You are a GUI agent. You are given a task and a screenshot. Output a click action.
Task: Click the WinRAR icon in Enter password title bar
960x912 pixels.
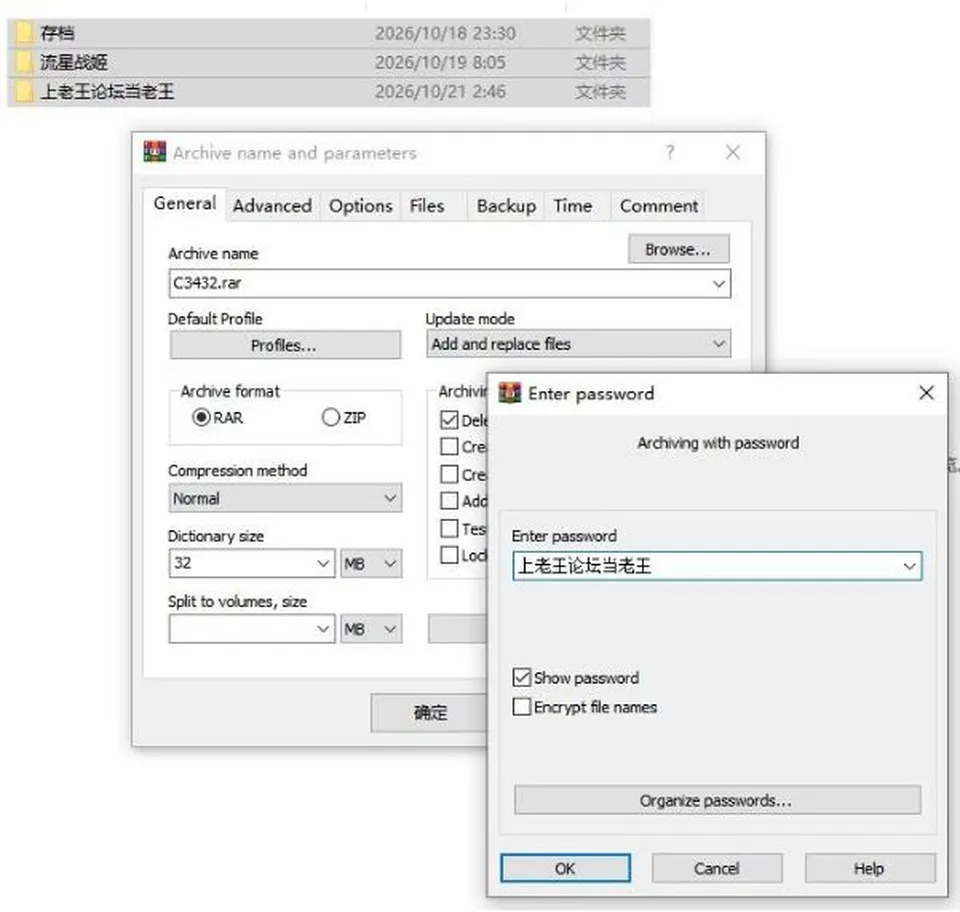510,393
